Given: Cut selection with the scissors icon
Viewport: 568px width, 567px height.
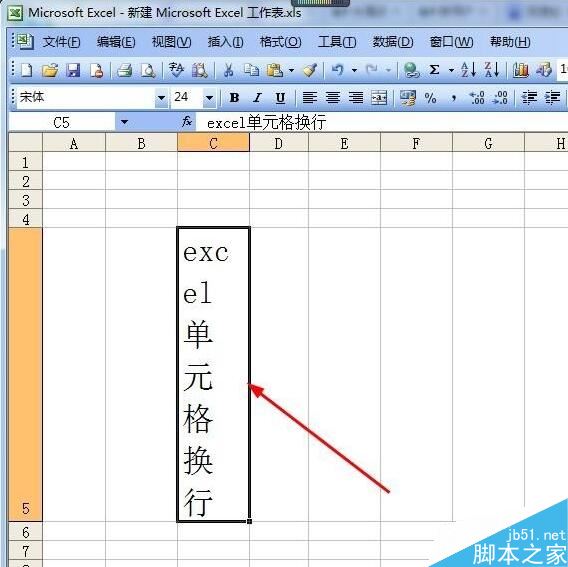Looking at the screenshot, I should [228, 70].
